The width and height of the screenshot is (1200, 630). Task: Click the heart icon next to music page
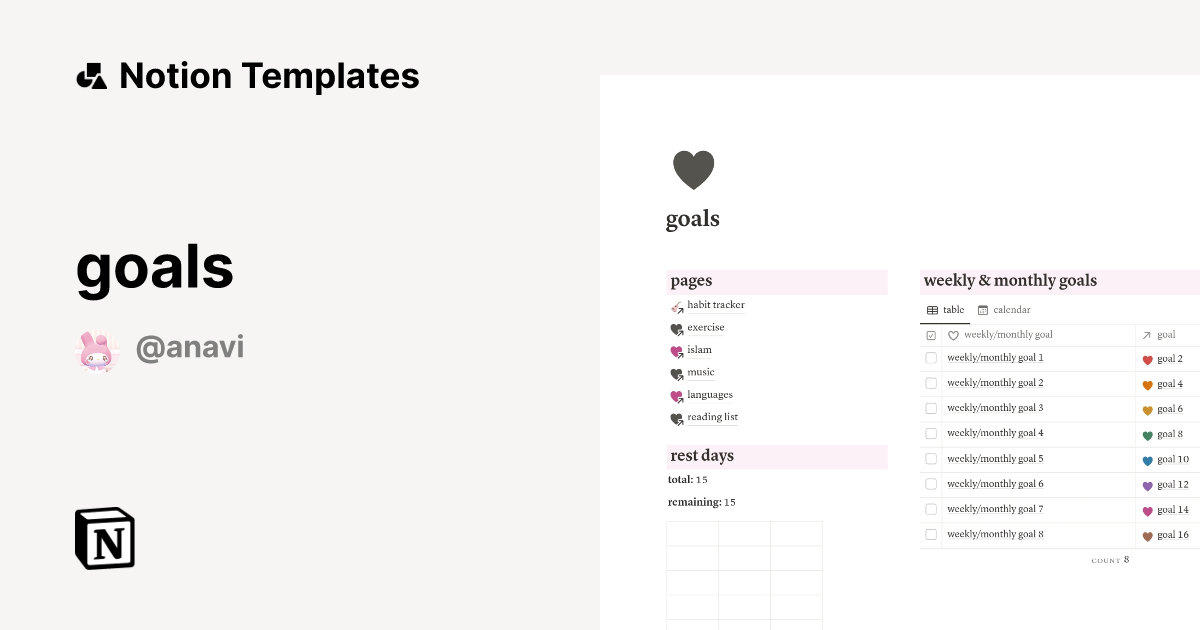coord(677,372)
